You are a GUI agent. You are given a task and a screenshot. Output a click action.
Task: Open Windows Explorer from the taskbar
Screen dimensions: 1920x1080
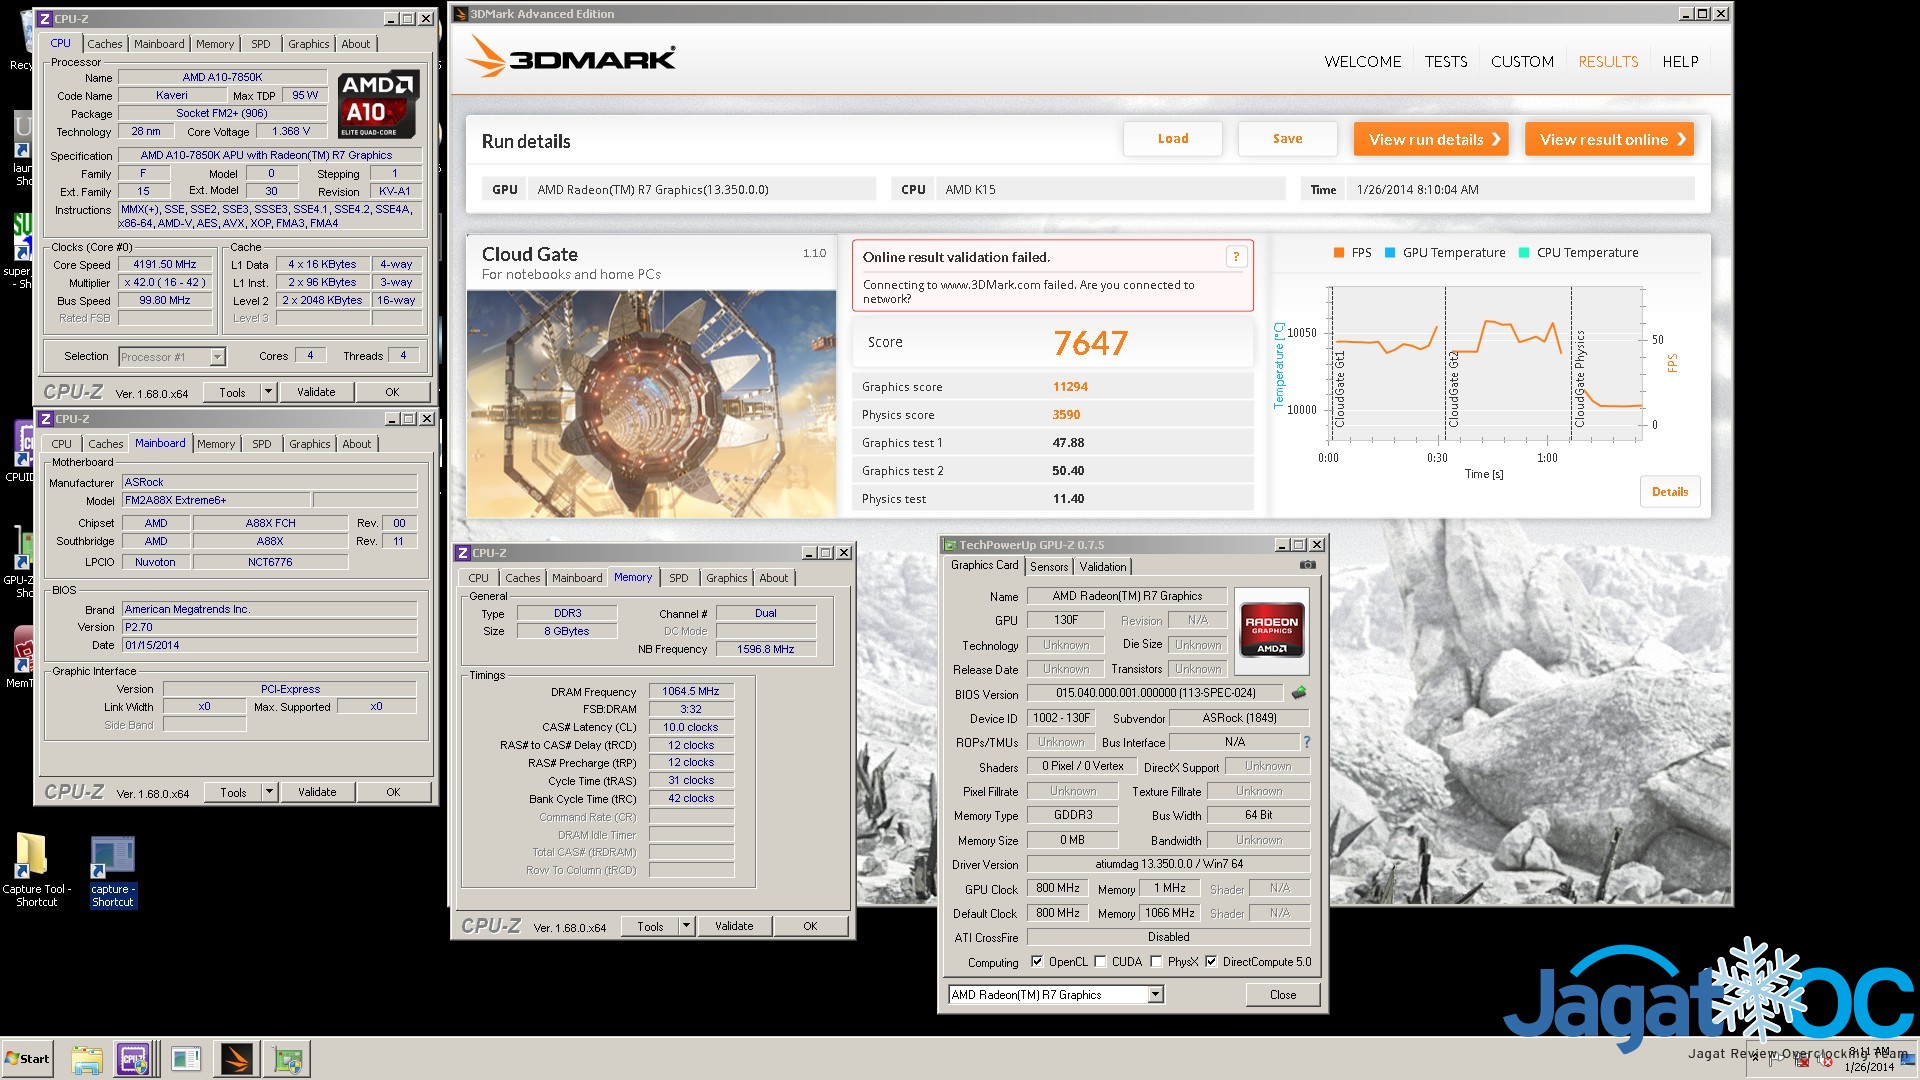[86, 1059]
